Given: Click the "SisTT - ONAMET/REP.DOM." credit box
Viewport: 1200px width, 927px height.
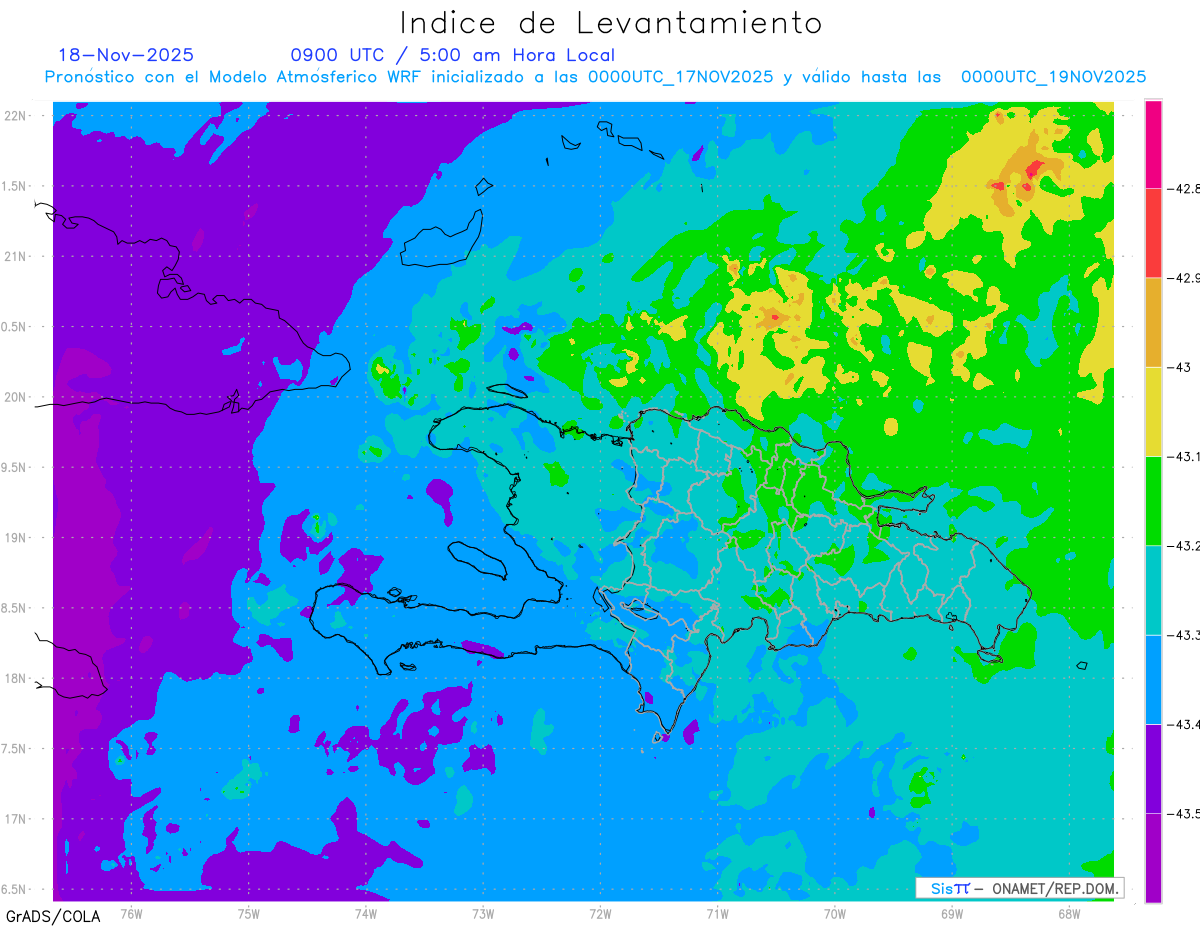Looking at the screenshot, I should (1020, 888).
